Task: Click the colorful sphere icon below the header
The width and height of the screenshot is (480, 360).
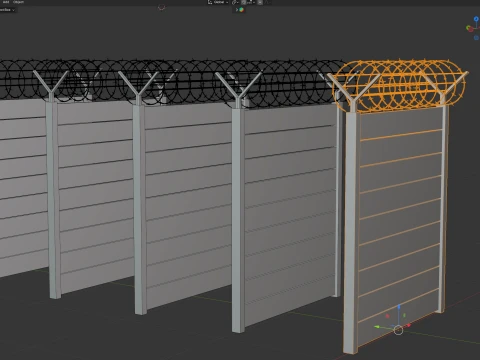Action: click(241, 10)
